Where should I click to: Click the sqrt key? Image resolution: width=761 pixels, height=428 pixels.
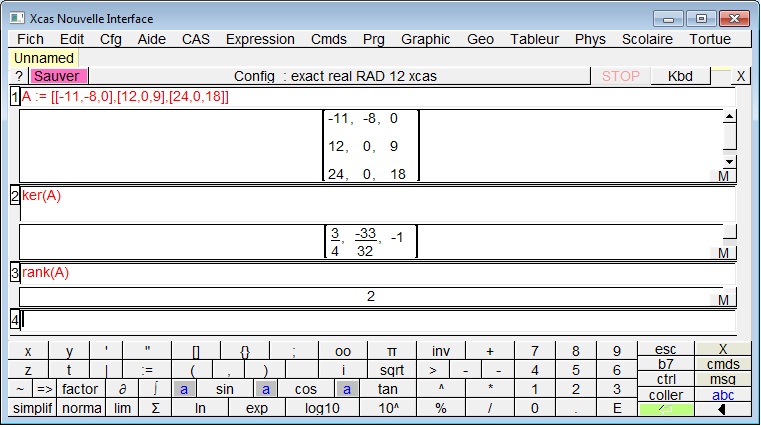point(392,370)
